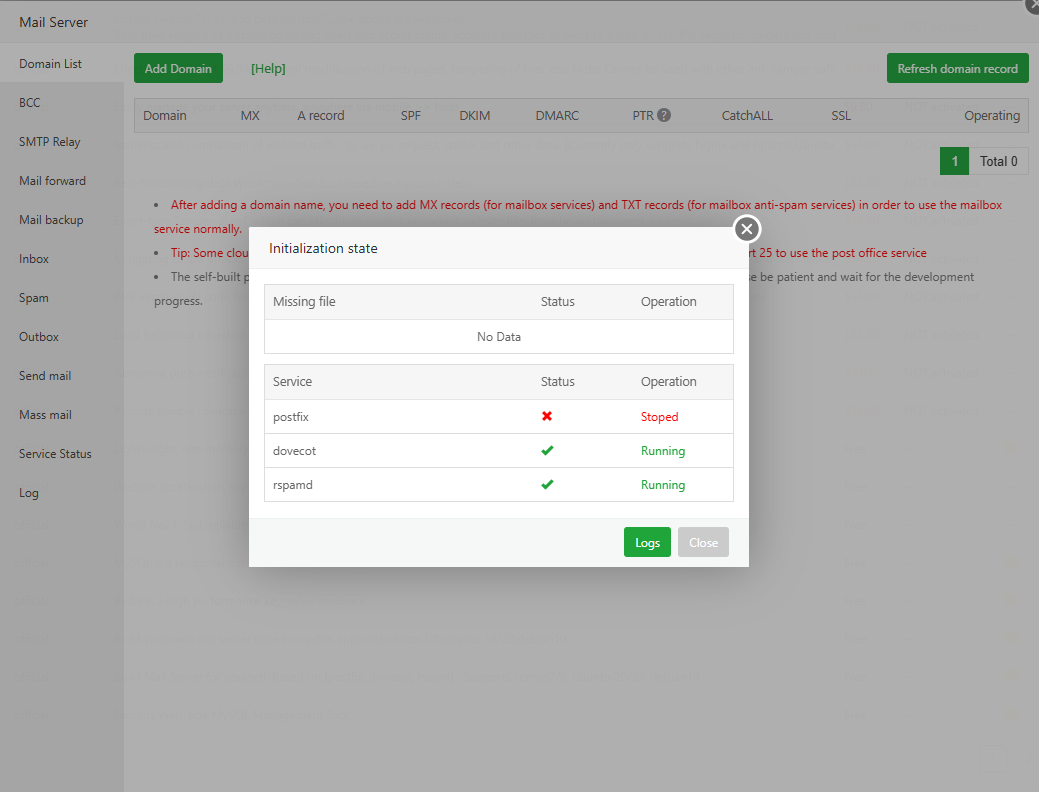Screen dimensions: 1039x792
Task: Switch to the SMTP Relay tab
Action: coord(50,142)
